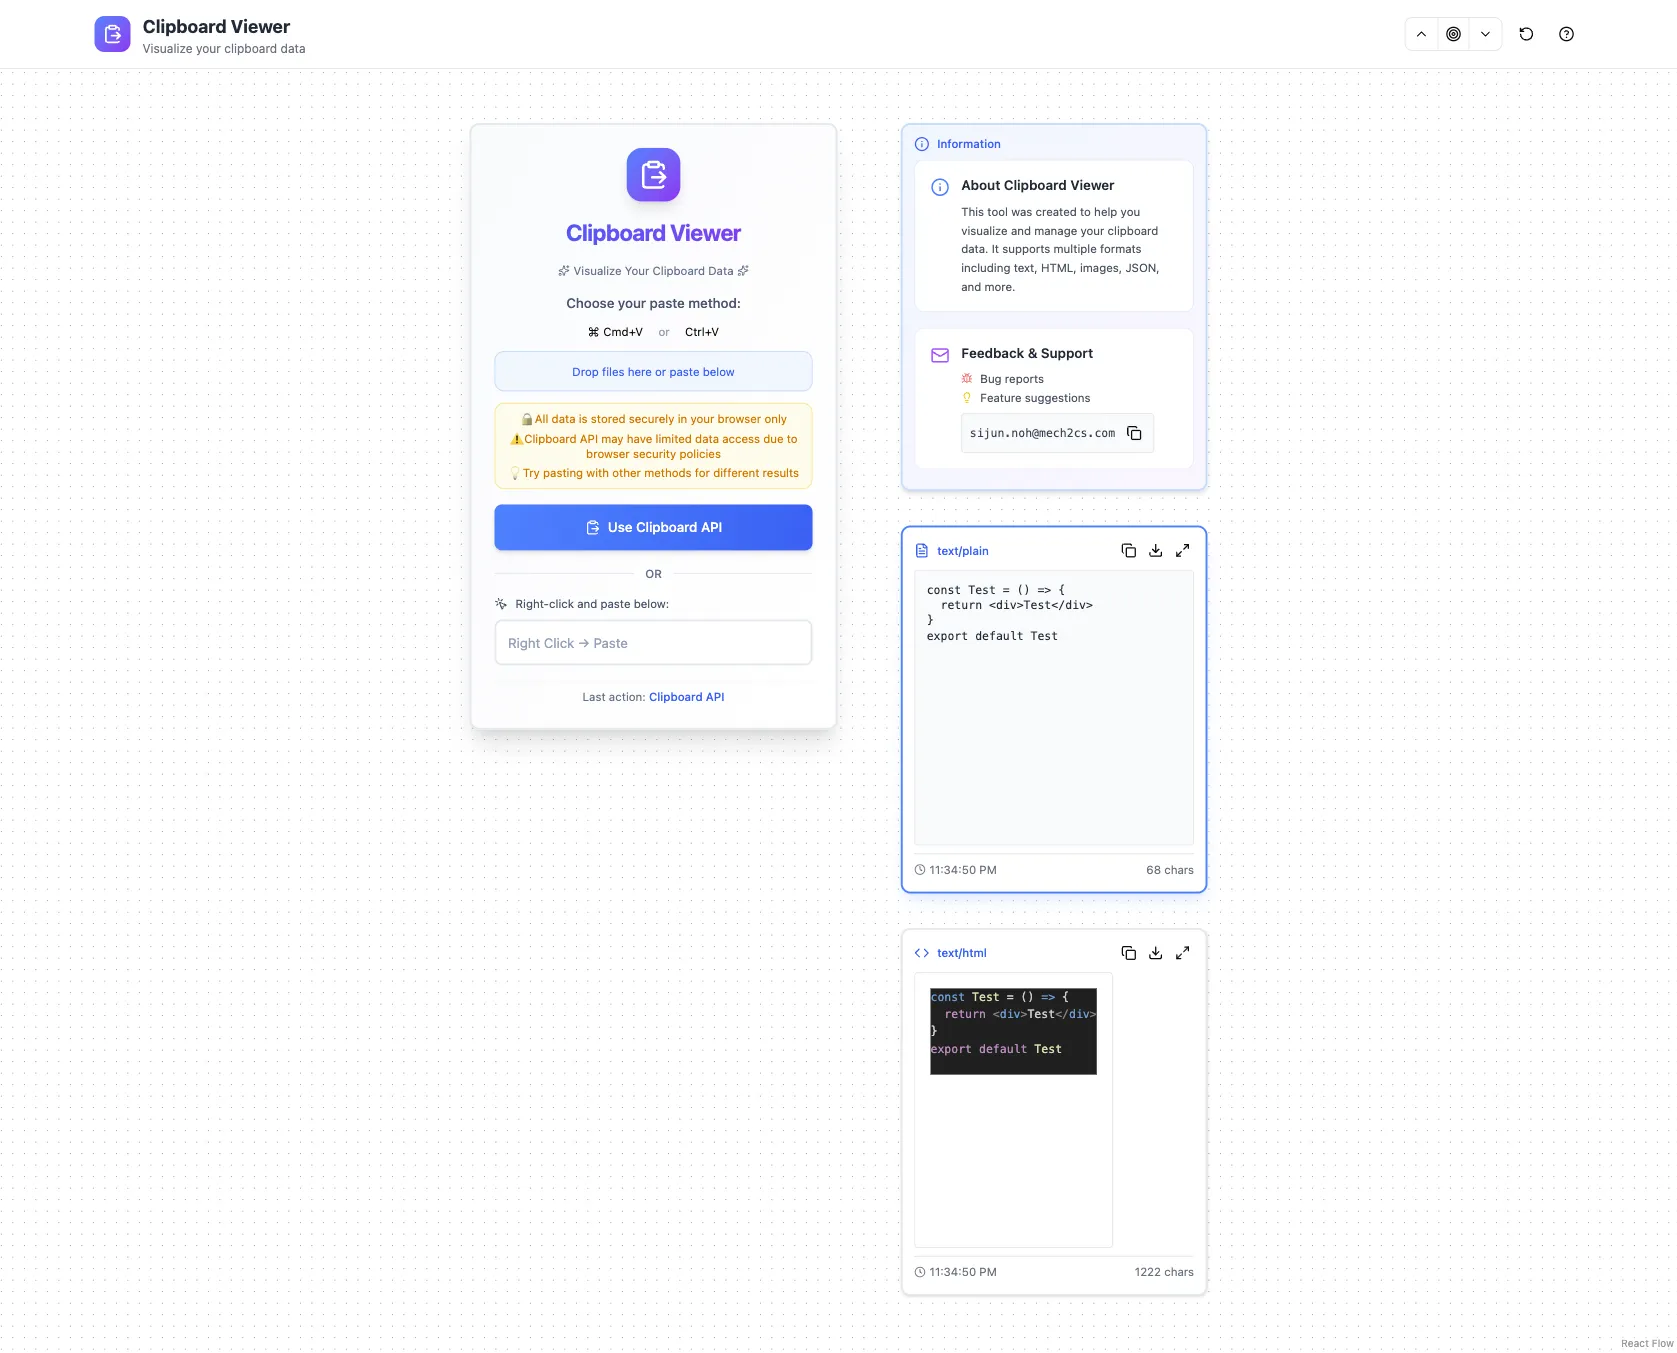Screen dimensions: 1677x1353
Task: Expand the text/html panel to fullscreen
Action: pos(1183,953)
